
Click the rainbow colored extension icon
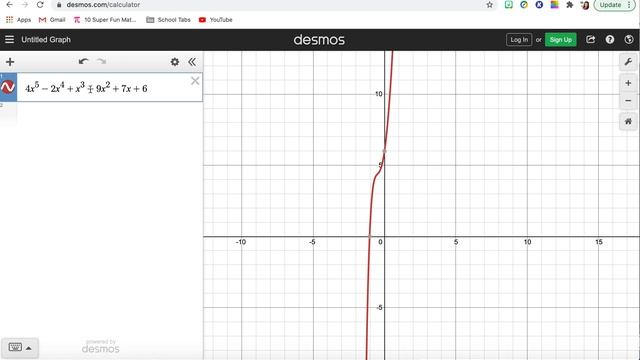click(554, 5)
